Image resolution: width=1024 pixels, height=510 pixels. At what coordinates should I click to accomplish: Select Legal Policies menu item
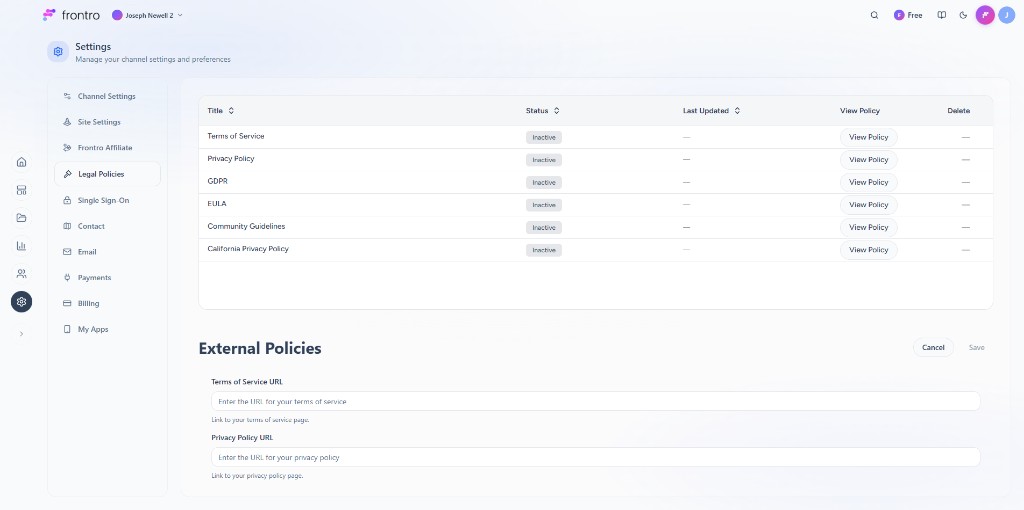107,174
